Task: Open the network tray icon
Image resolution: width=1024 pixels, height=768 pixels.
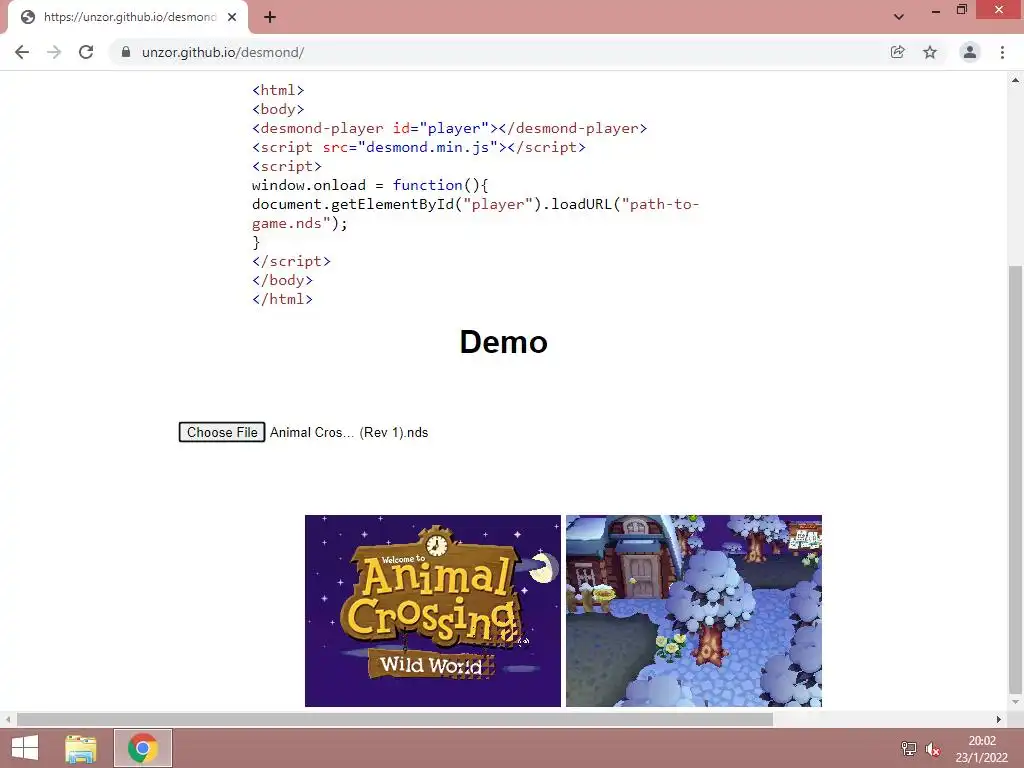Action: 908,749
